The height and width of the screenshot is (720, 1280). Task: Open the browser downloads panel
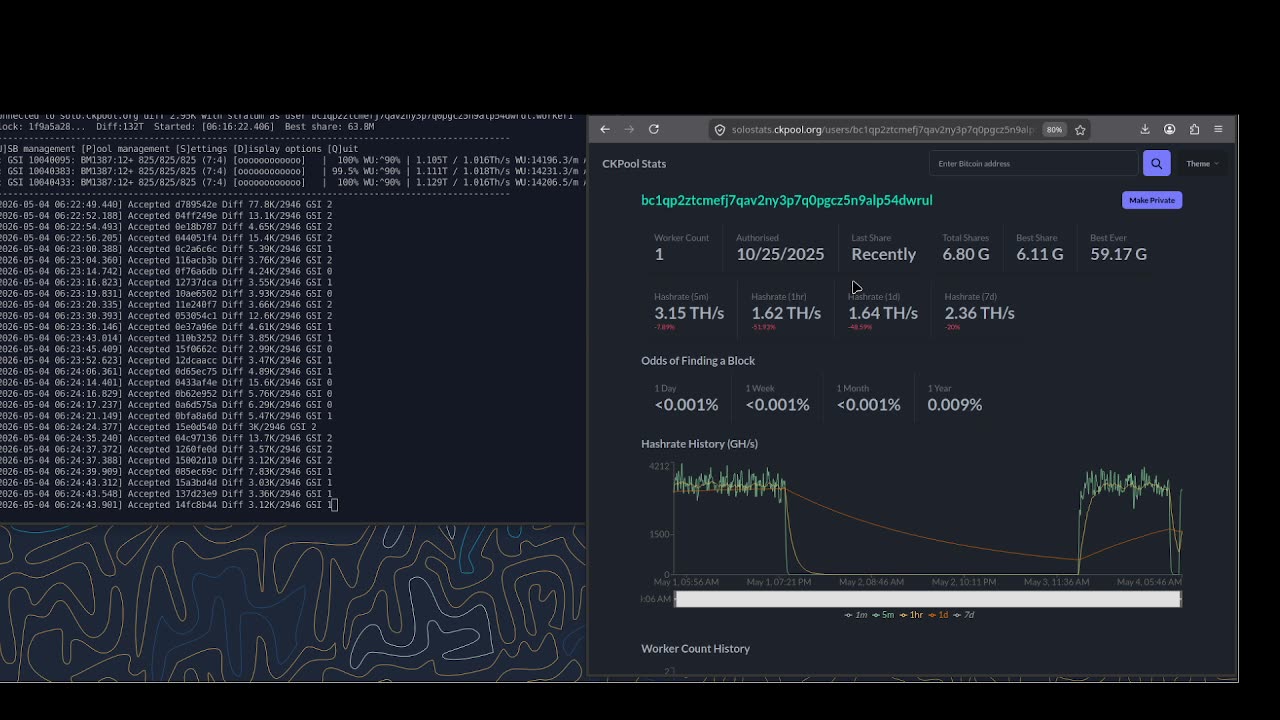1145,129
